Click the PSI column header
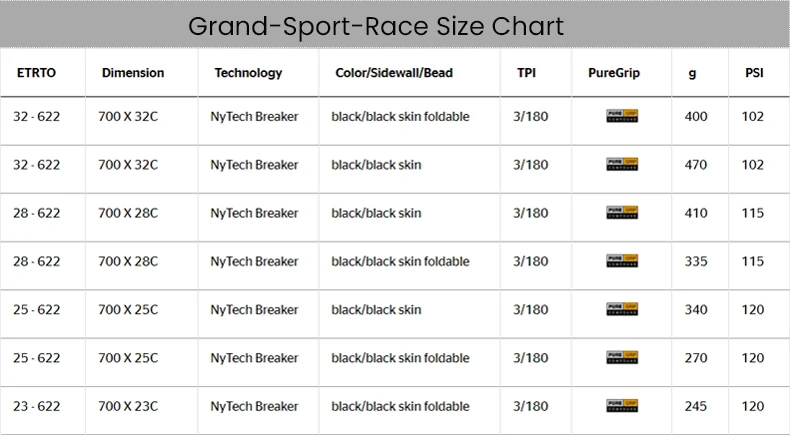Screen dimensions: 790x436 click(x=754, y=73)
